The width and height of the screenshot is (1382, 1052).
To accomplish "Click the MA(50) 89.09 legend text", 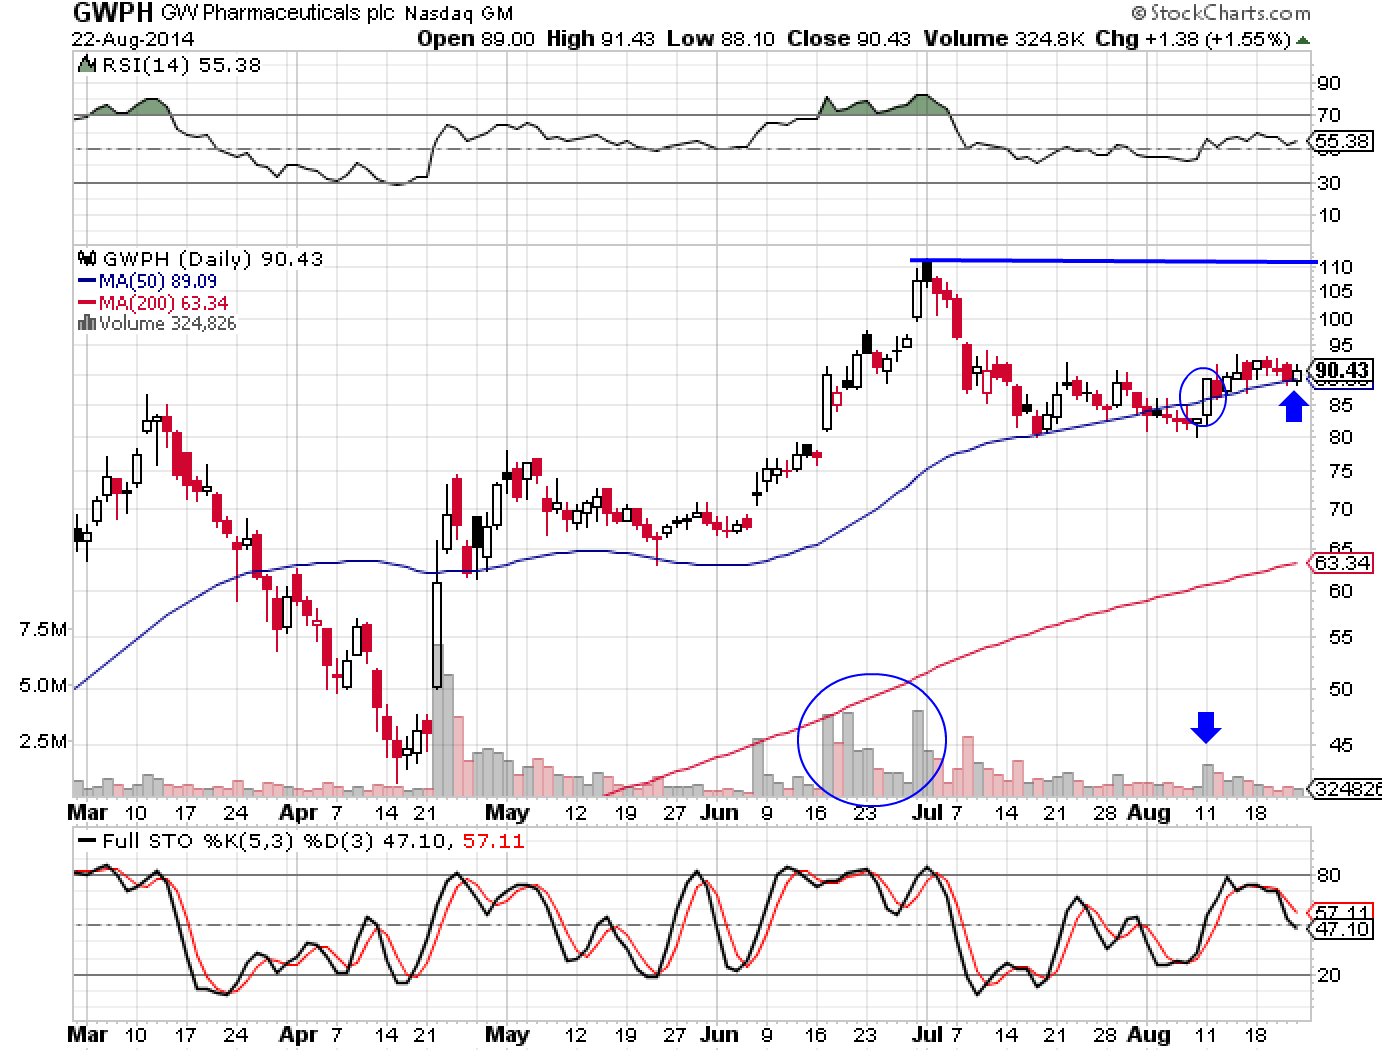I will pos(157,282).
